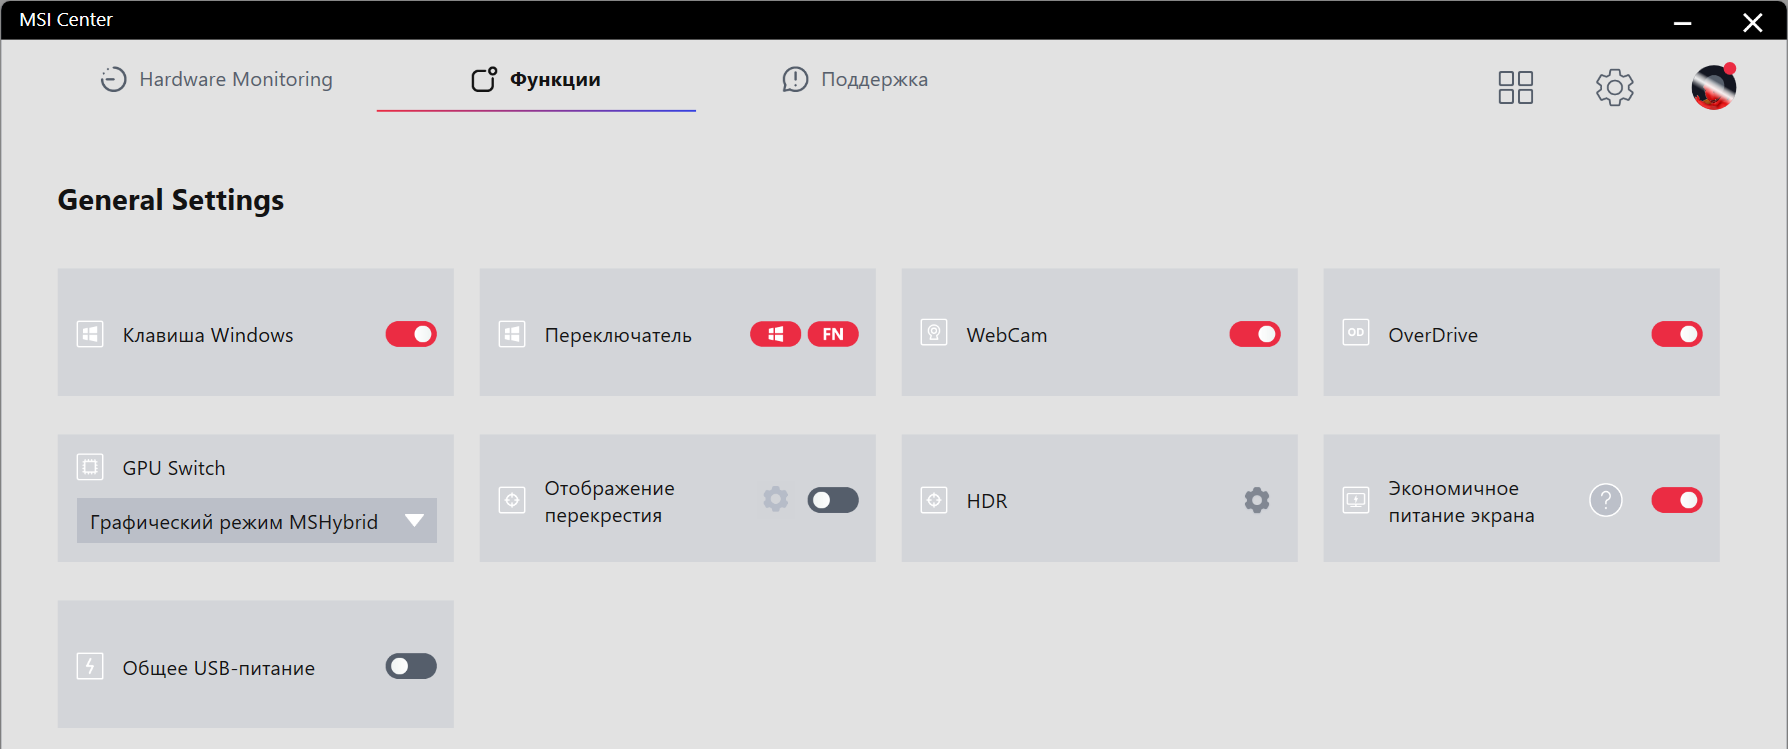This screenshot has height=749, width=1788.
Task: Click the General Settings heading
Action: pos(171,201)
